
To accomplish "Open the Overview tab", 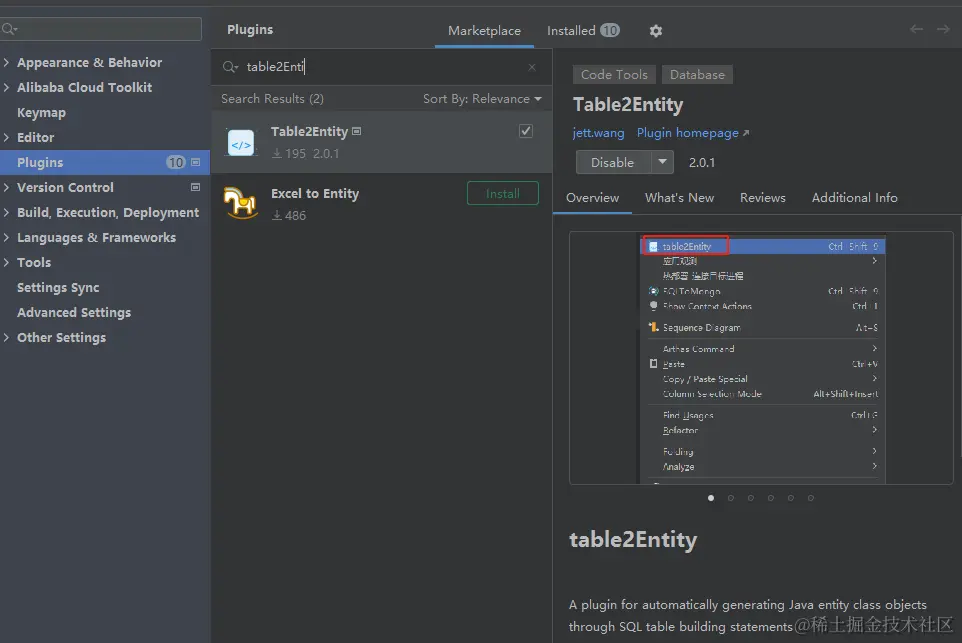I will coord(592,198).
